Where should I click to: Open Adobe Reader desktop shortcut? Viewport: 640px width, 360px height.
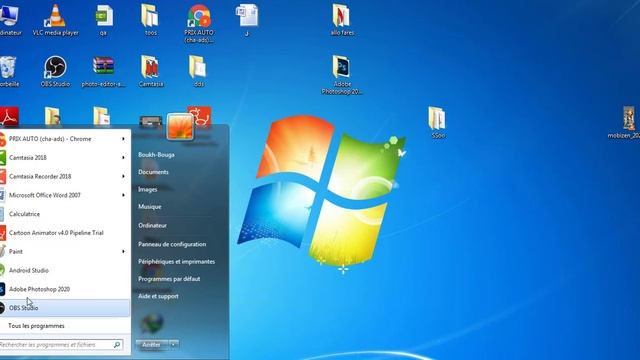click(x=9, y=117)
